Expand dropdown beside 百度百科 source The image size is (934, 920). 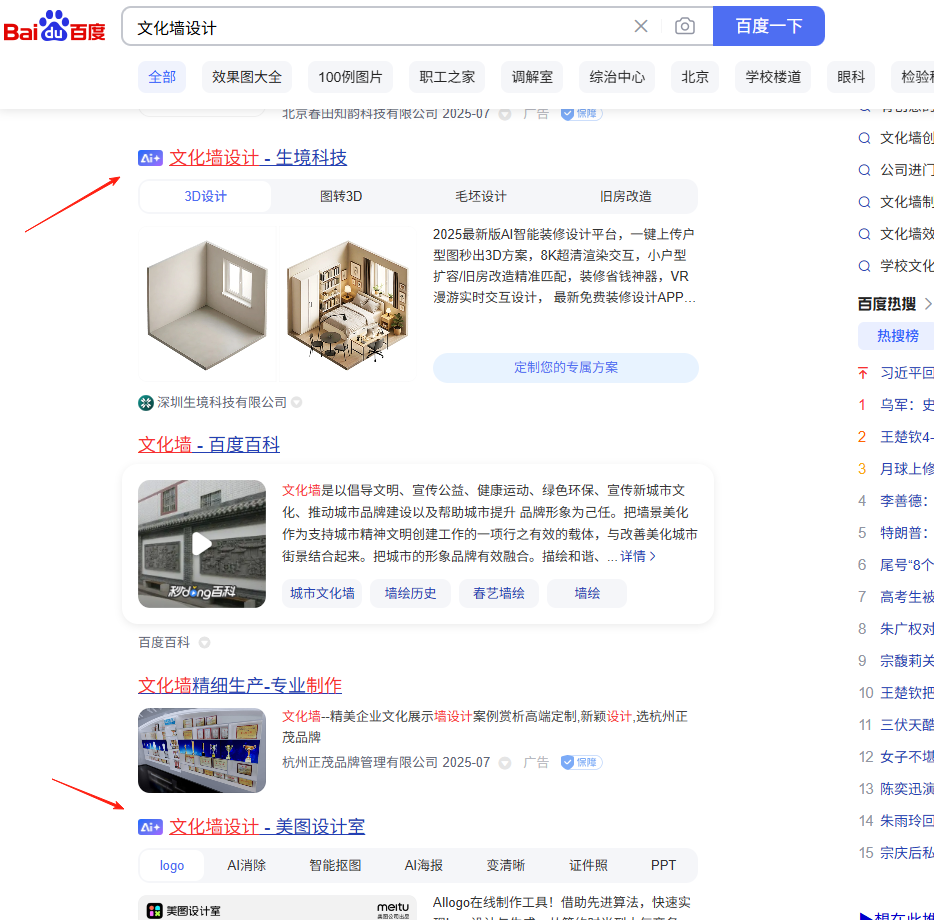point(204,643)
